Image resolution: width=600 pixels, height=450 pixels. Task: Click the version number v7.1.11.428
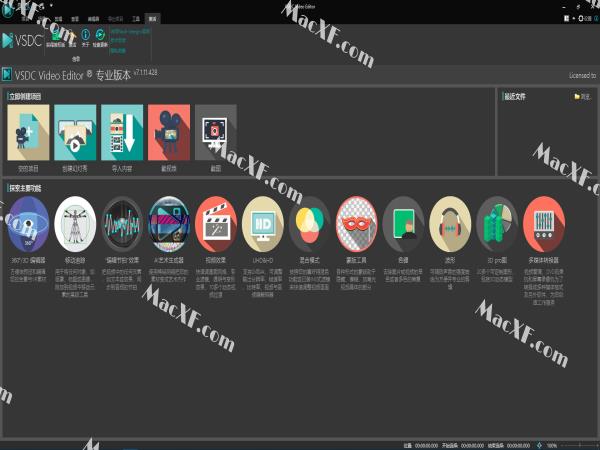pyautogui.click(x=145, y=72)
